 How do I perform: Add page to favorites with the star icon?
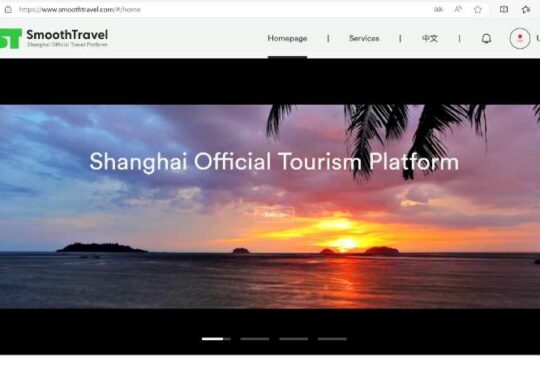(478, 9)
